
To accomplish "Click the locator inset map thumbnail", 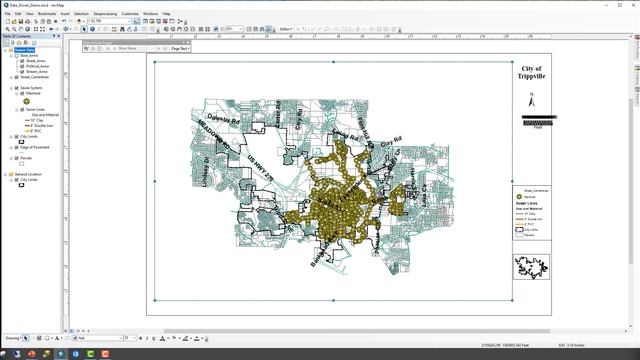I will [531, 267].
